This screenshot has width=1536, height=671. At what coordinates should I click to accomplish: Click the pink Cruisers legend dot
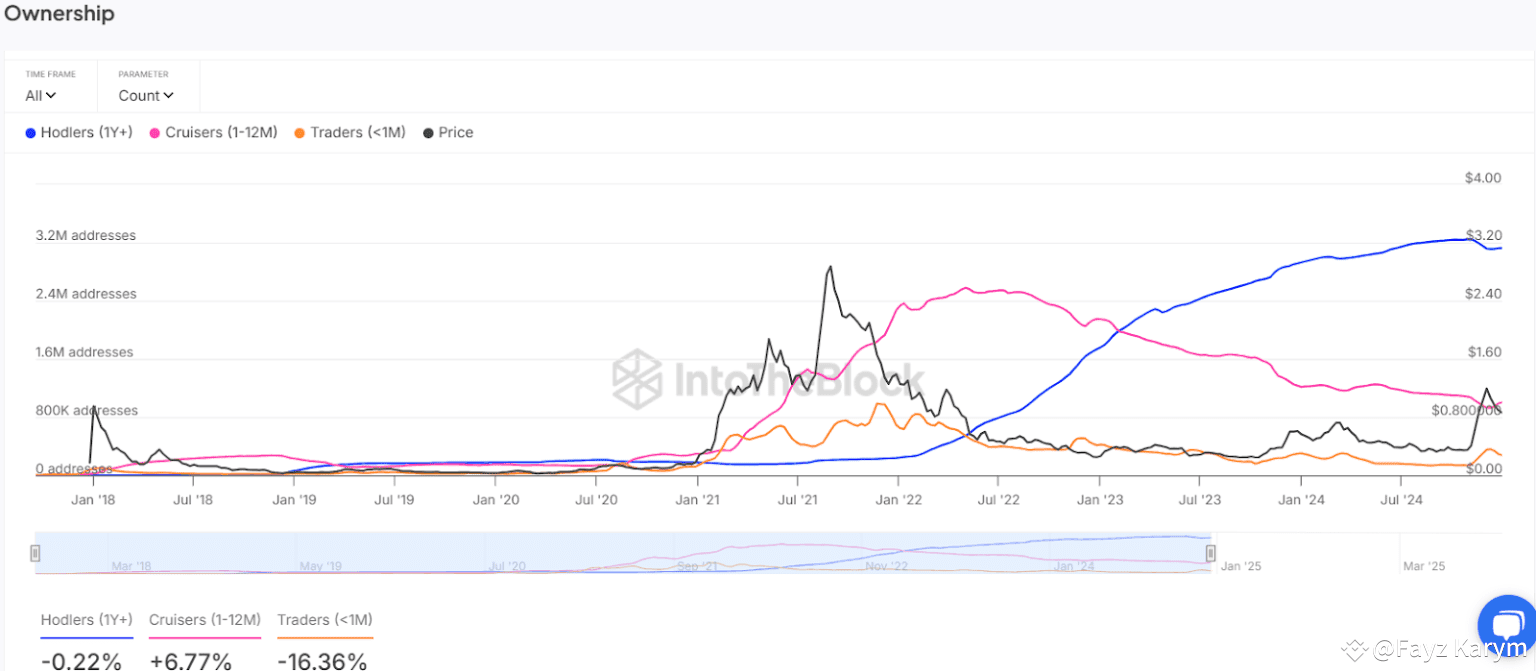pos(155,133)
